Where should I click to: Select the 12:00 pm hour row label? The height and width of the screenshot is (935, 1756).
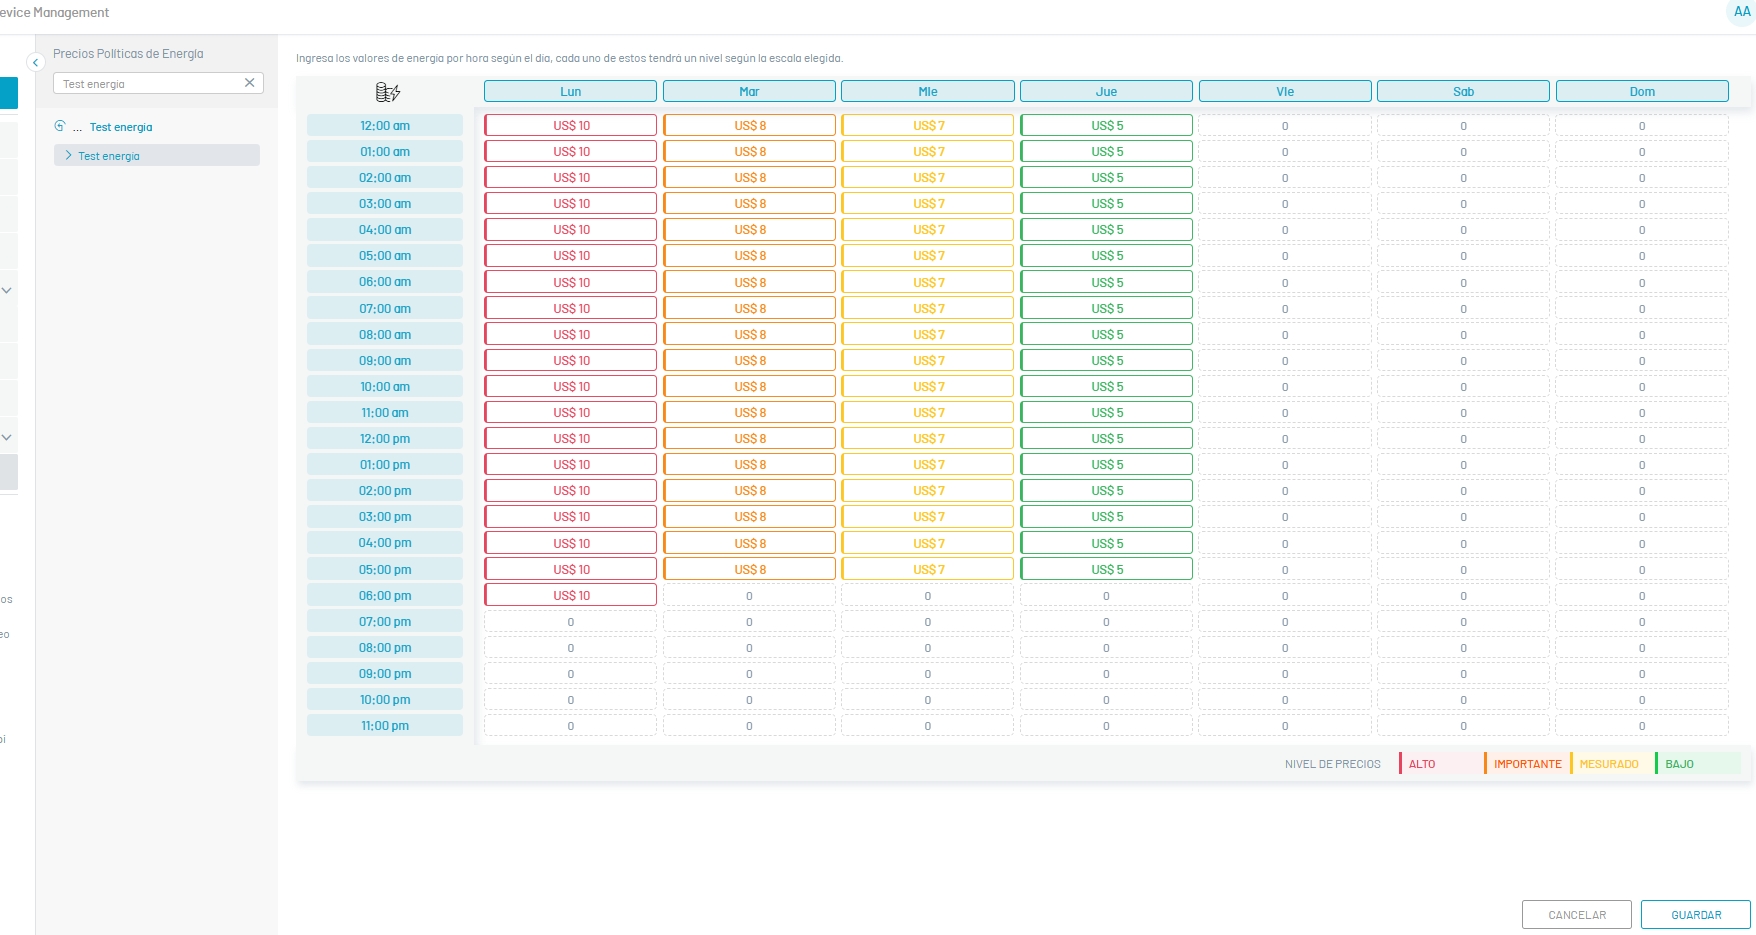coord(385,438)
